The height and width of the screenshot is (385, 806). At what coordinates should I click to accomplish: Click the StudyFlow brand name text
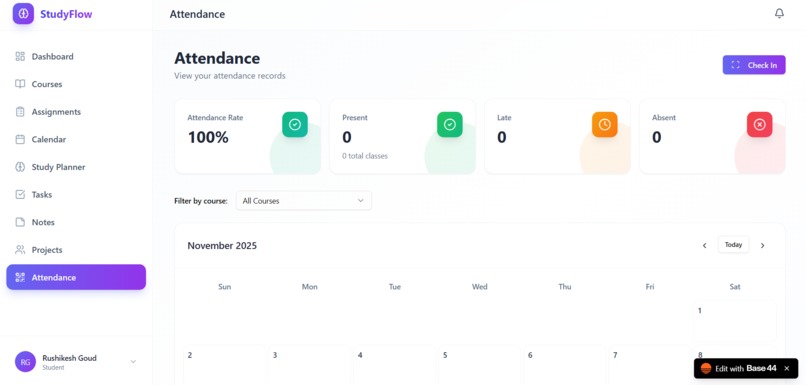[66, 14]
